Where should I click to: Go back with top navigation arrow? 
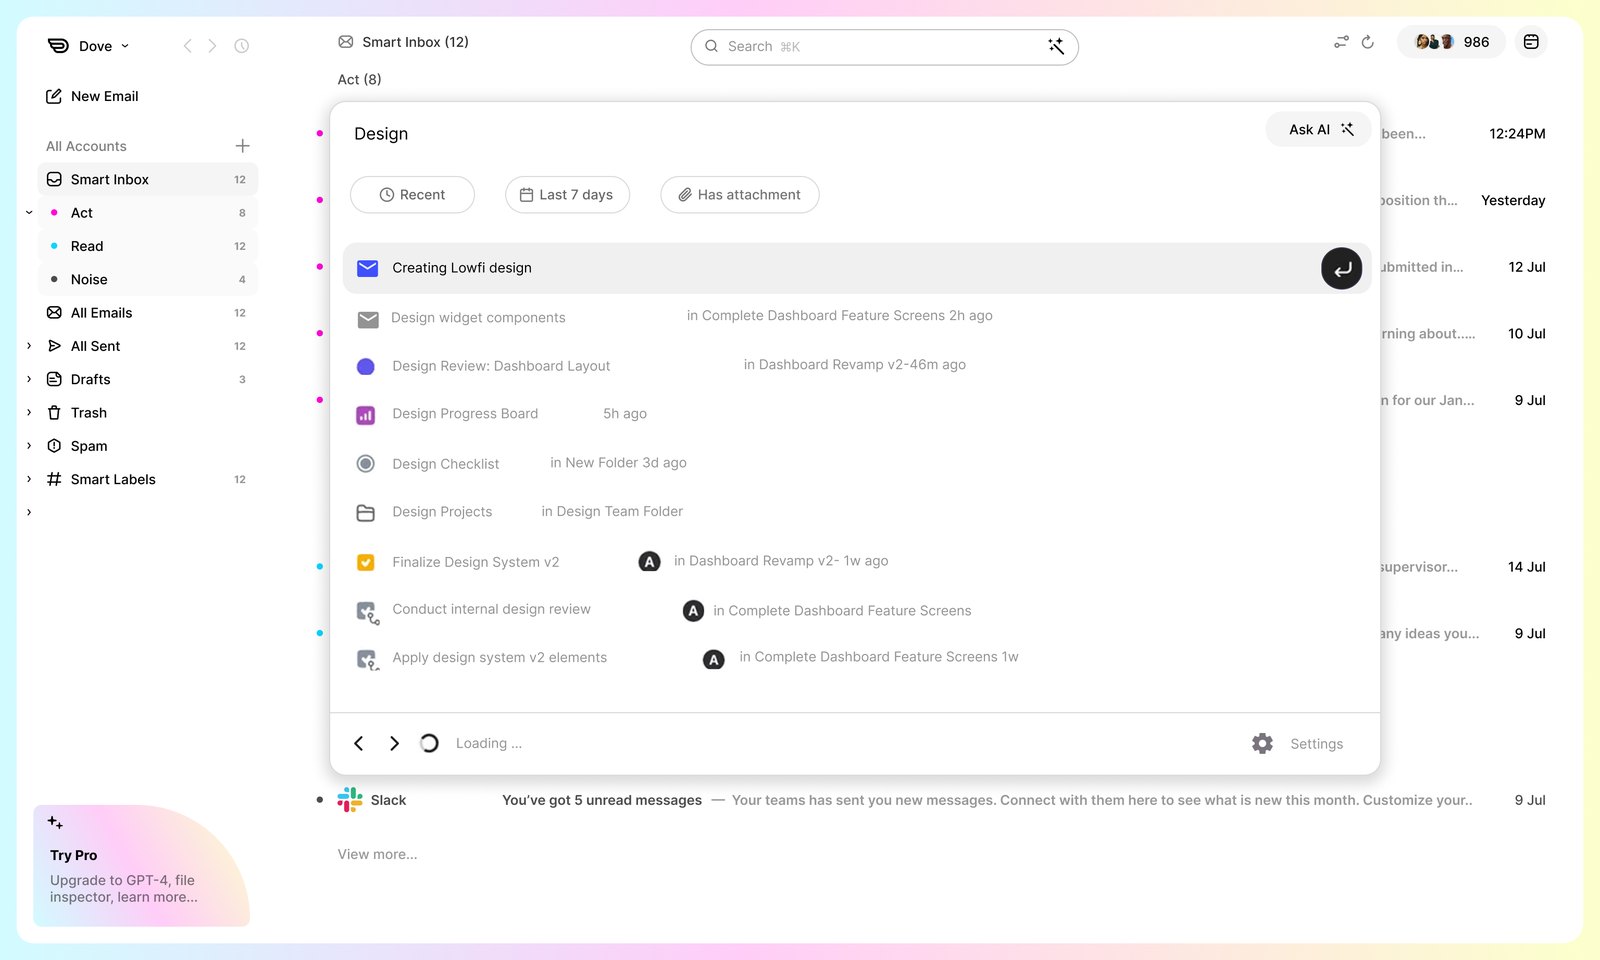click(187, 46)
